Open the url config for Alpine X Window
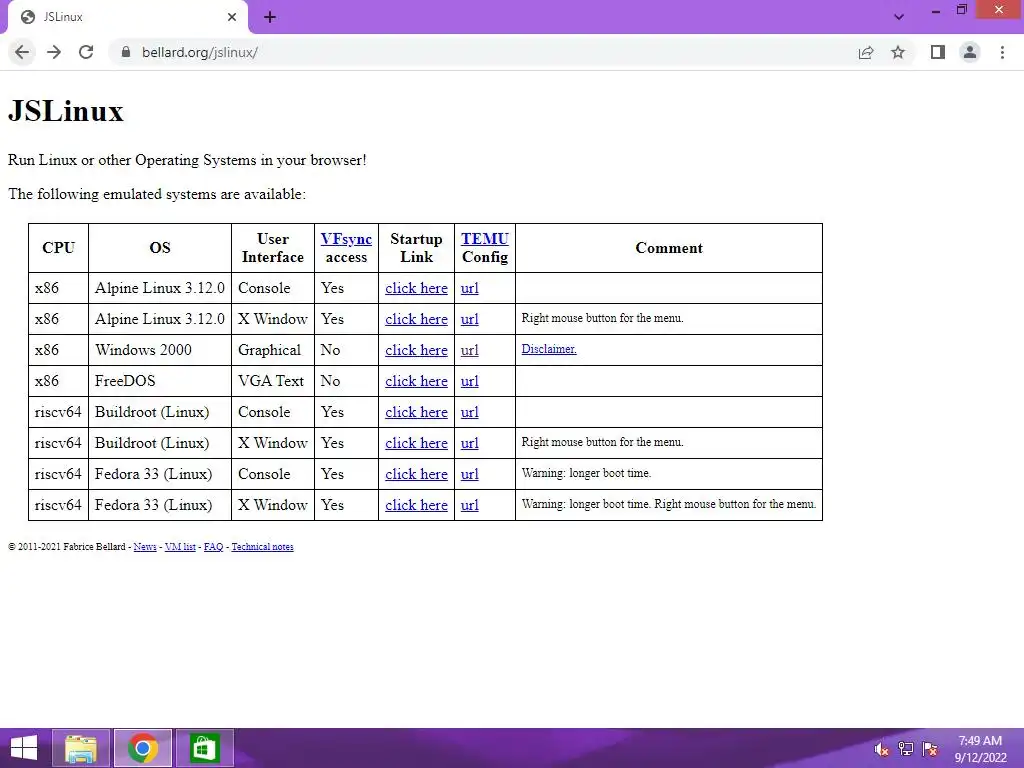Screen dimensions: 1024x768 click(470, 319)
